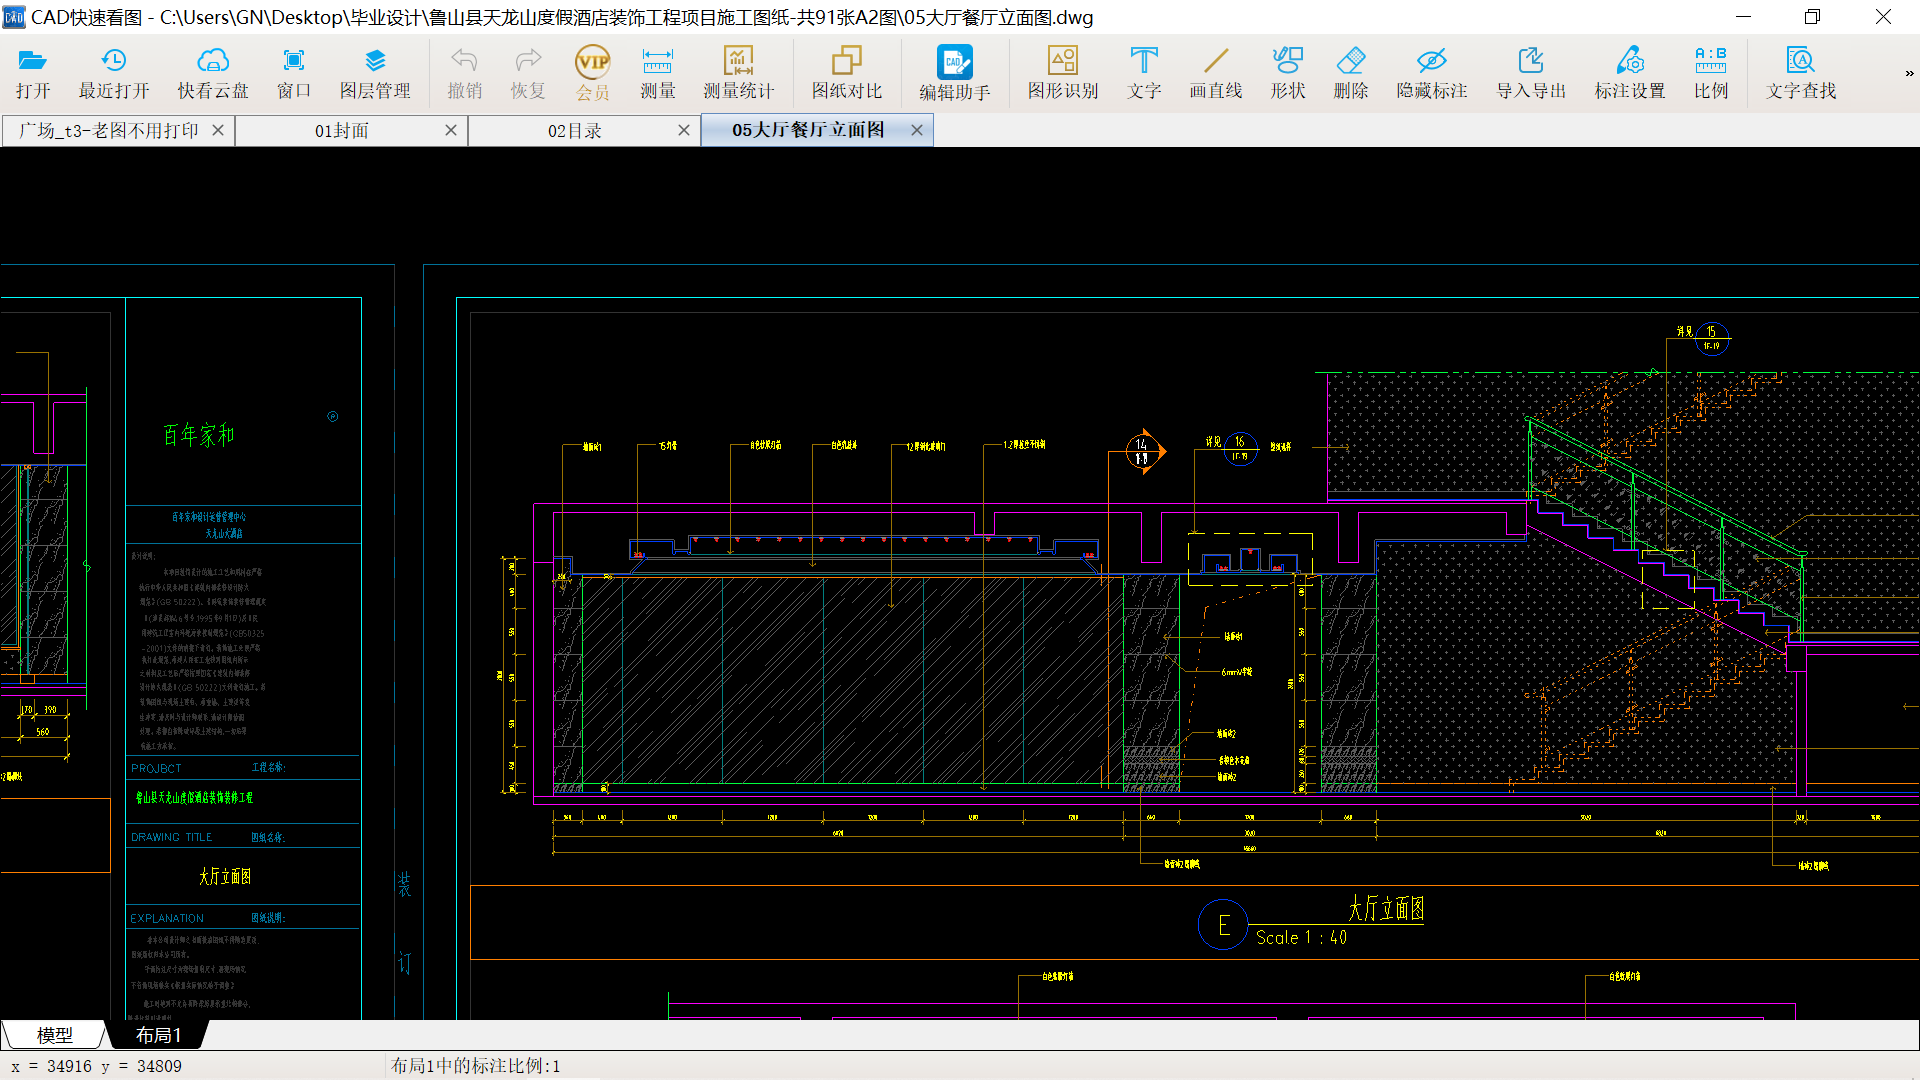This screenshot has height=1080, width=1920.
Task: Open 导入导出 import export
Action: (1531, 73)
